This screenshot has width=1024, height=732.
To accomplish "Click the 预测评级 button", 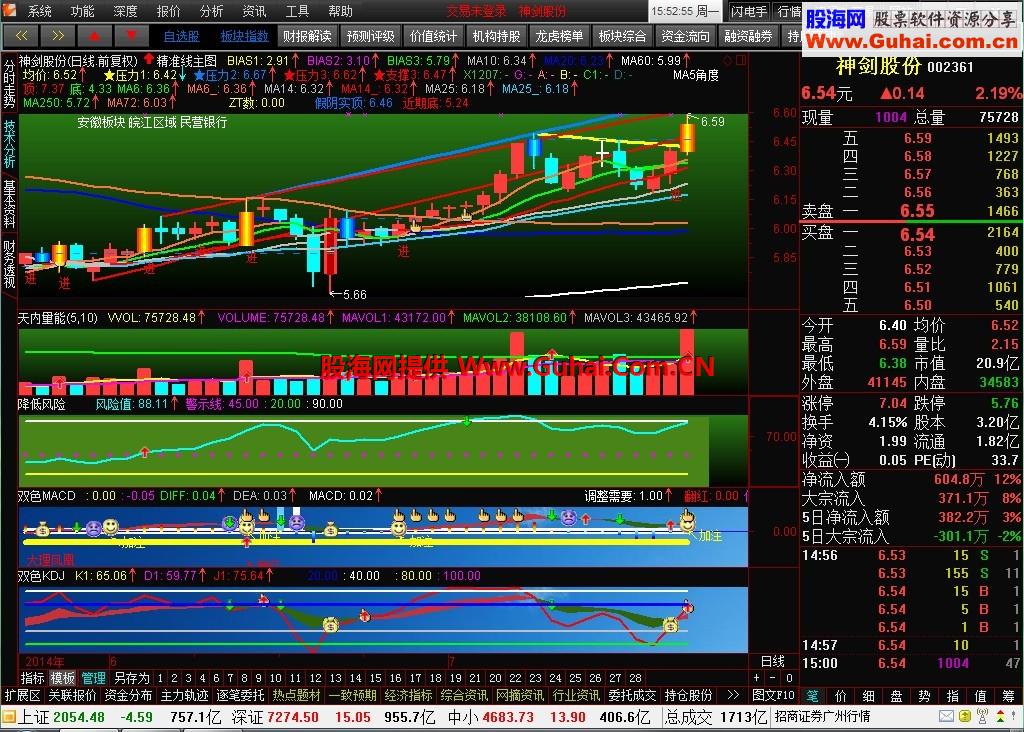I will (370, 36).
